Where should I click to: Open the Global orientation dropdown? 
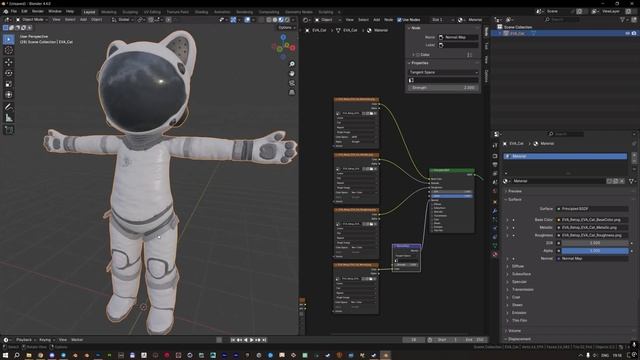click(123, 20)
